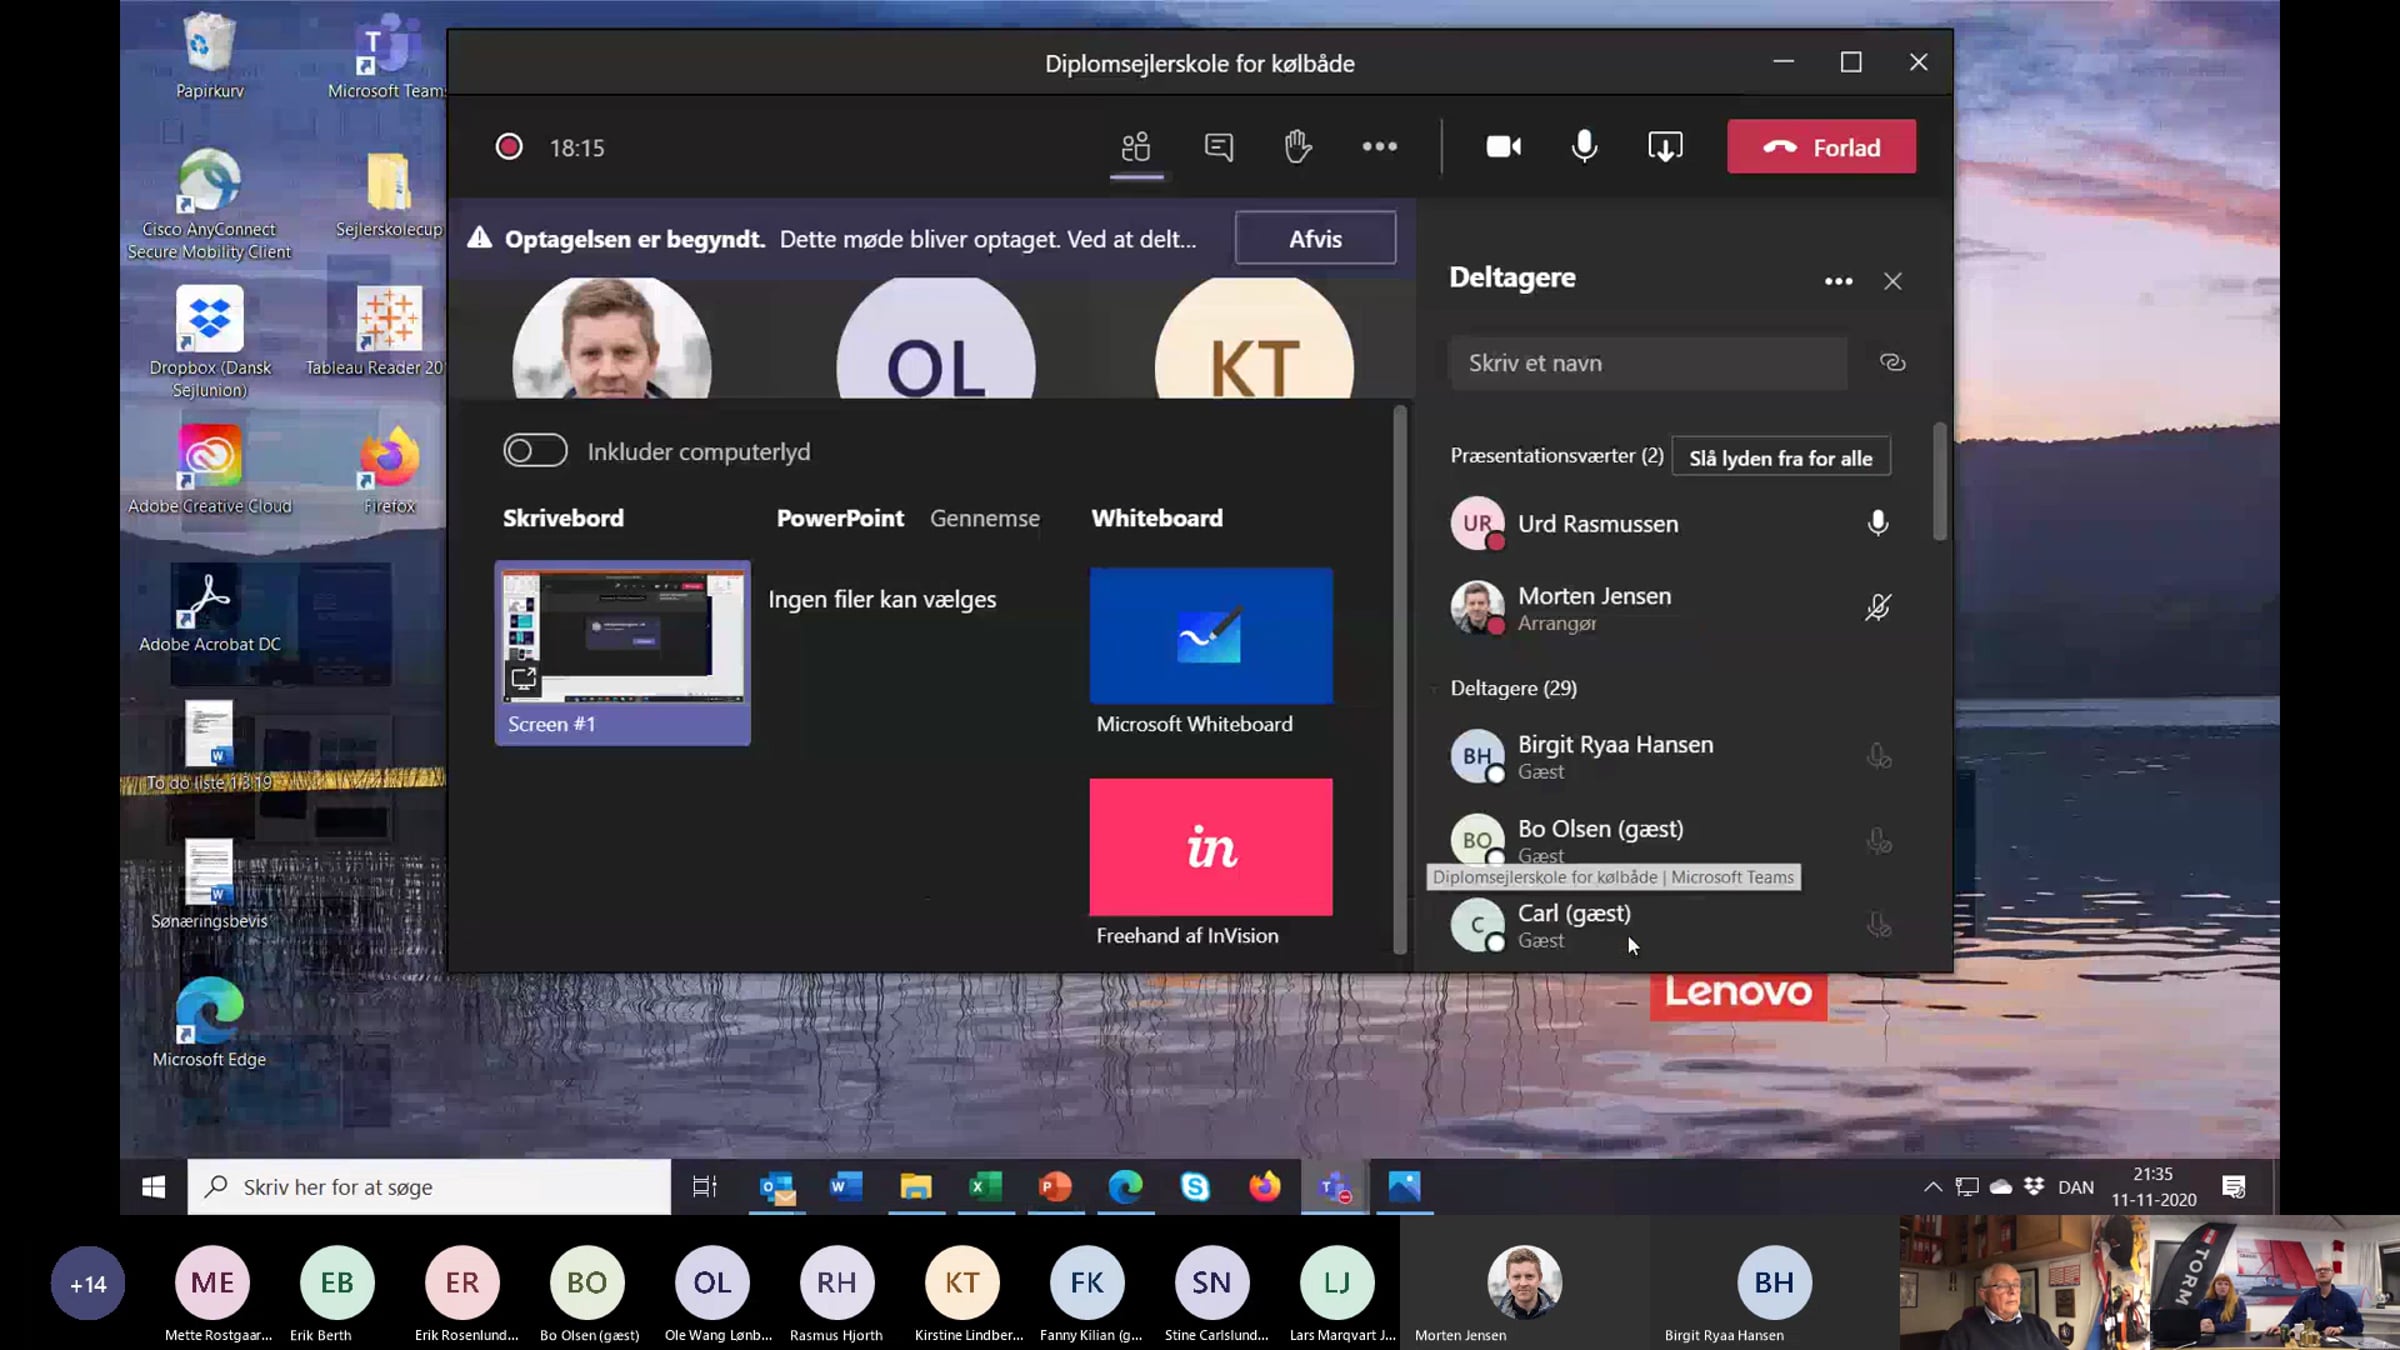Viewport: 2400px width, 1350px height.
Task: Click the taskbar search box
Action: [x=429, y=1187]
